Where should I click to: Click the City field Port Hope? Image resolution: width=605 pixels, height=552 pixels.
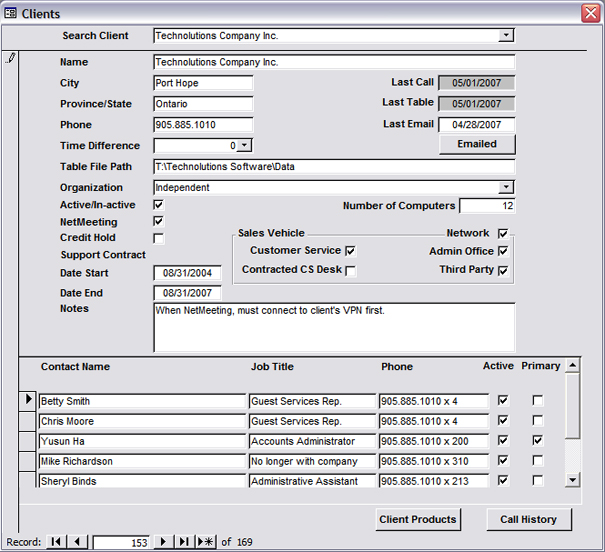coord(203,83)
